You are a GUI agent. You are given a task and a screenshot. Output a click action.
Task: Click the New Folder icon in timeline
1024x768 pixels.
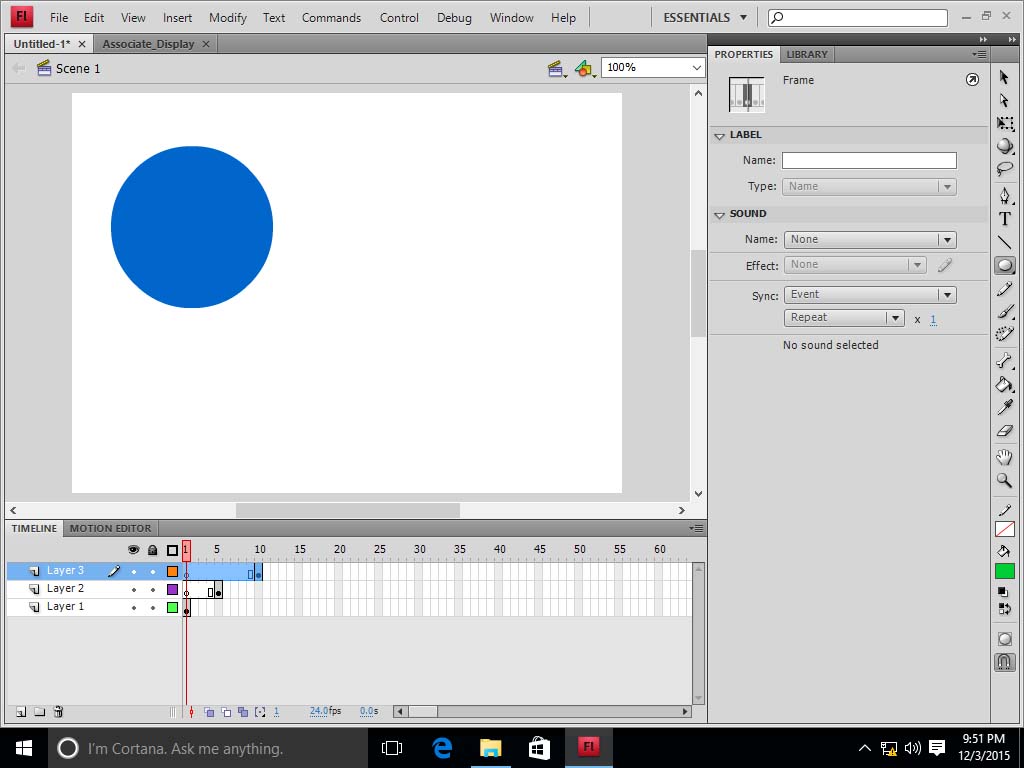pos(39,712)
